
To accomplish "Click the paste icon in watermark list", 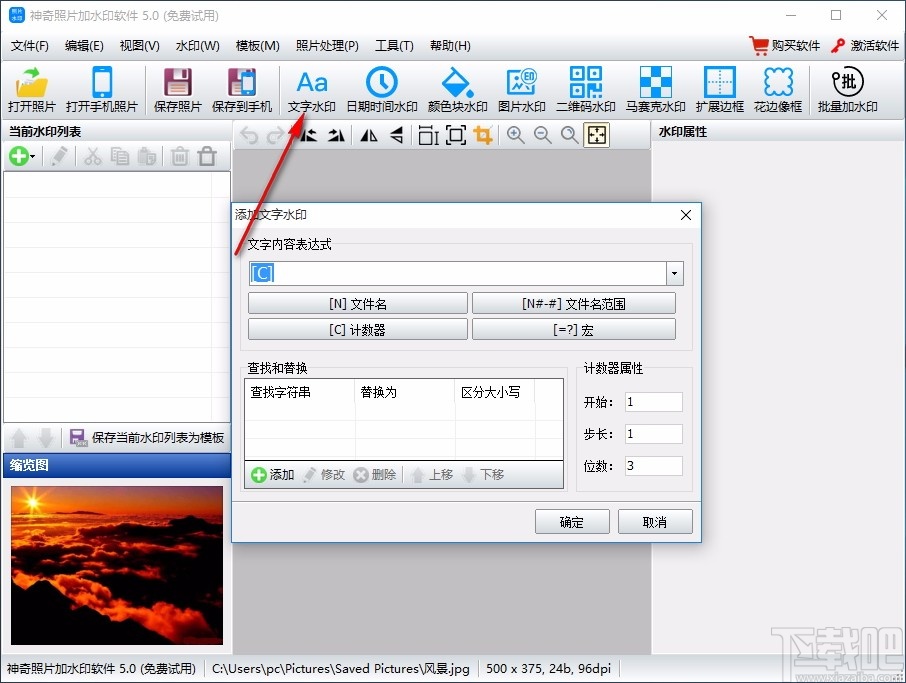I will pyautogui.click(x=147, y=156).
